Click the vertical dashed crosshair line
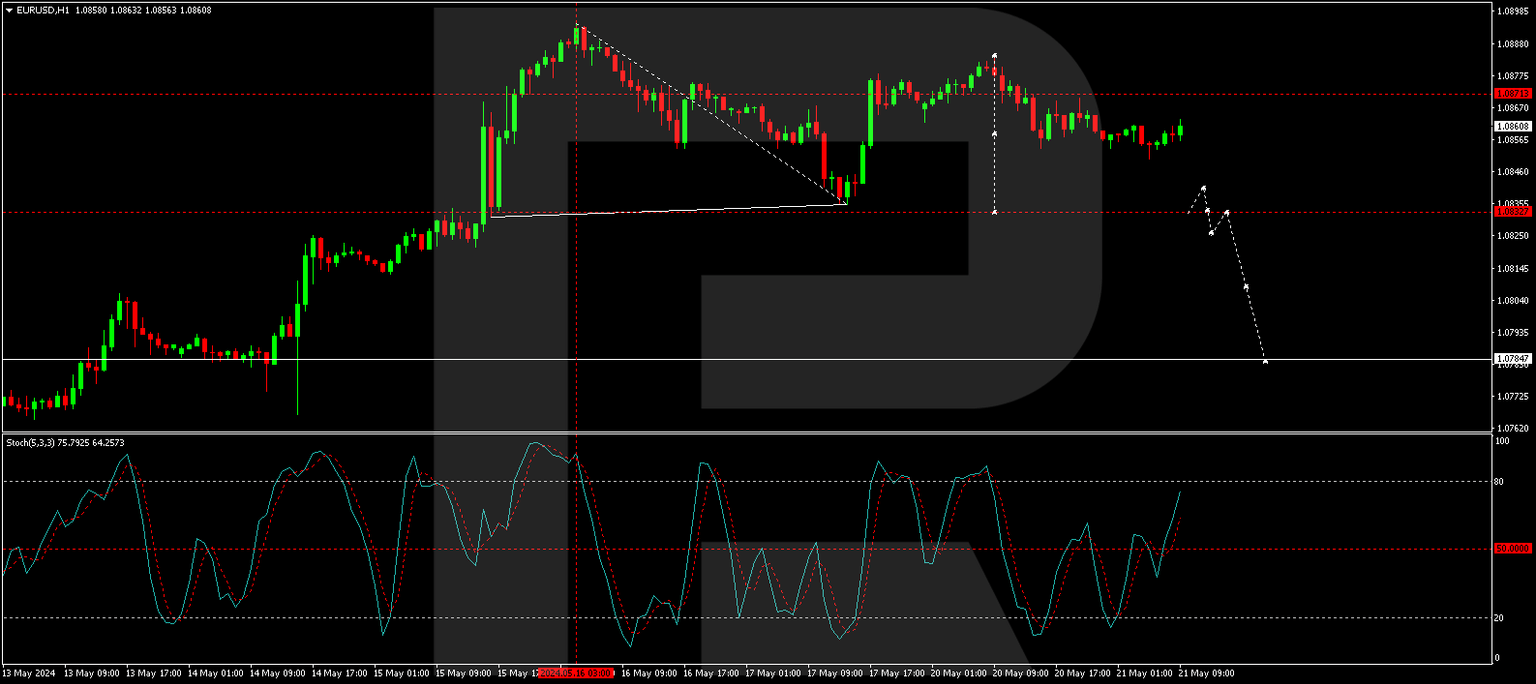1536x684 pixels. pos(576,300)
